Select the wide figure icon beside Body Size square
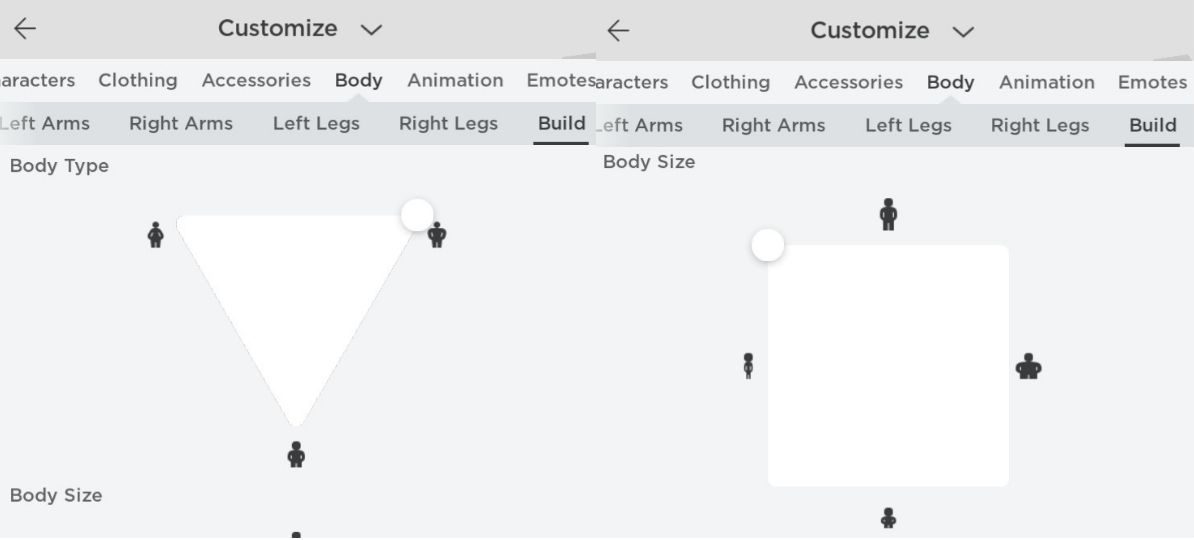1194x540 pixels. [1028, 367]
